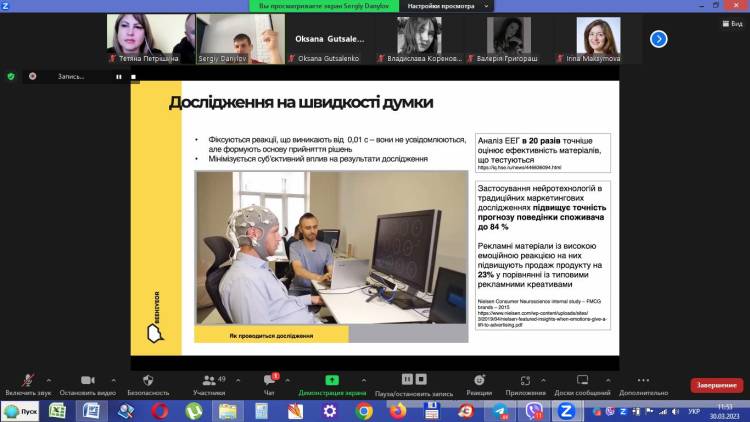Select Тетяна Петрішина video thumbnail
Image resolution: width=750 pixels, height=422 pixels.
(x=149, y=38)
